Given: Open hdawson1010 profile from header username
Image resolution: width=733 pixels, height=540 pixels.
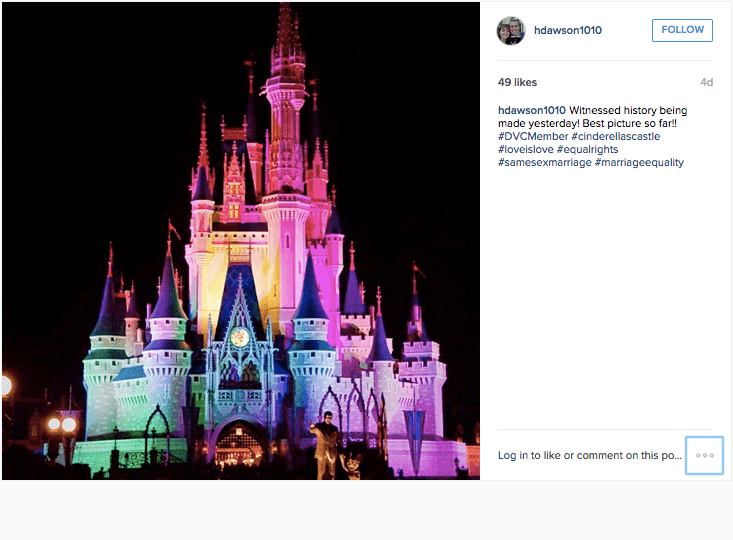Looking at the screenshot, I should point(568,30).
